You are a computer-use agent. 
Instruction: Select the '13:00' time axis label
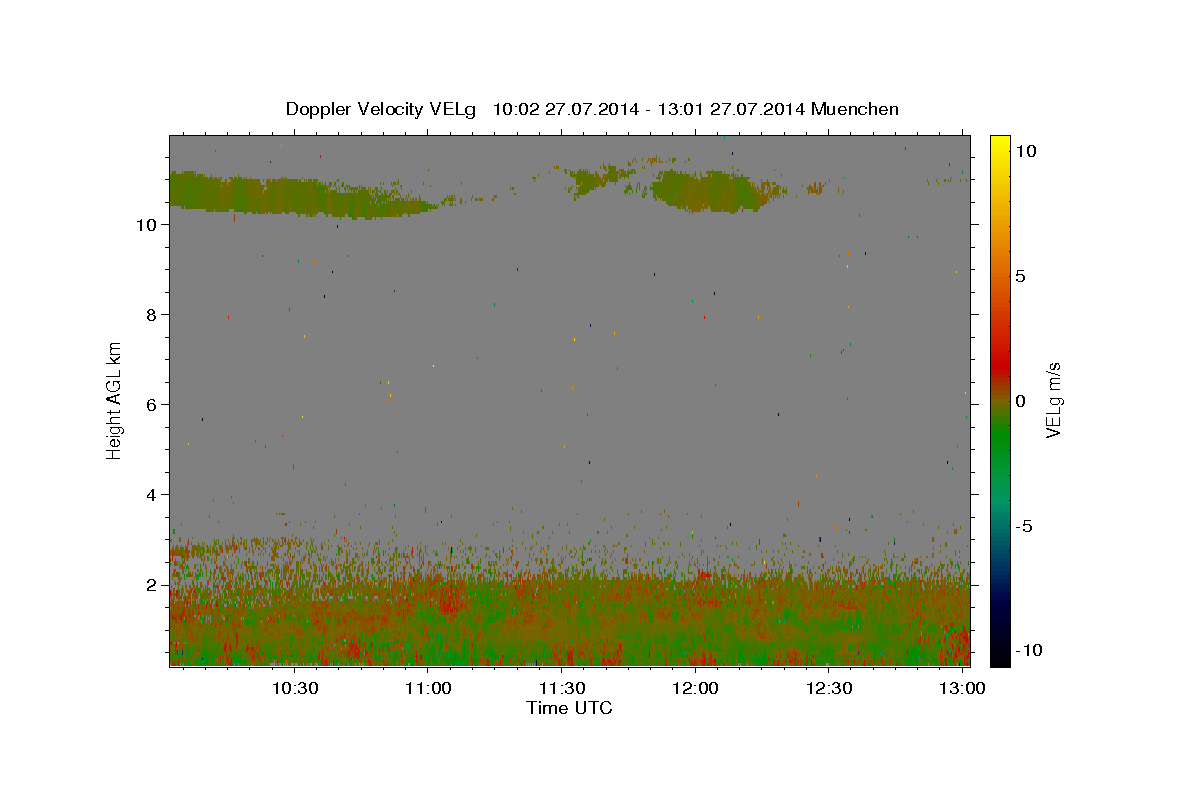pos(962,688)
